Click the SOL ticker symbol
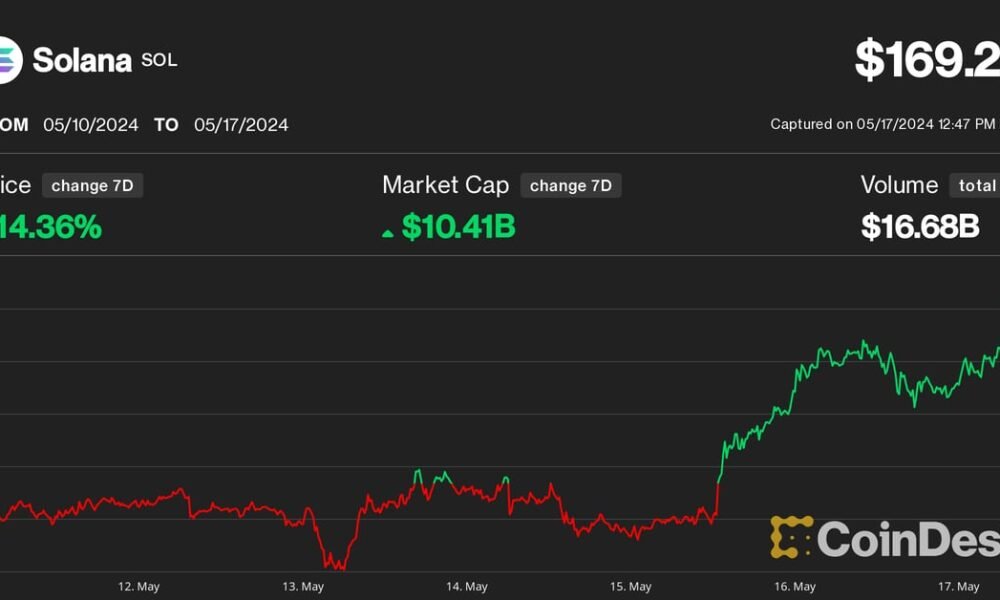Screen dimensions: 1000x600 tap(159, 60)
